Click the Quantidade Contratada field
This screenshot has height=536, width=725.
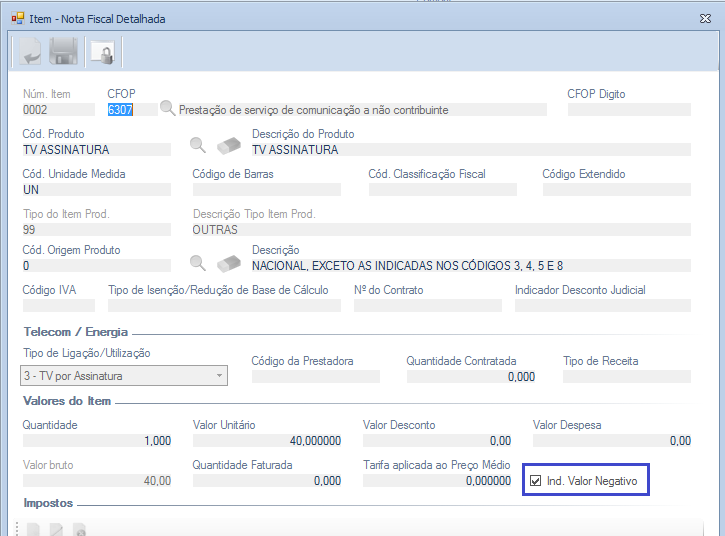[470, 377]
